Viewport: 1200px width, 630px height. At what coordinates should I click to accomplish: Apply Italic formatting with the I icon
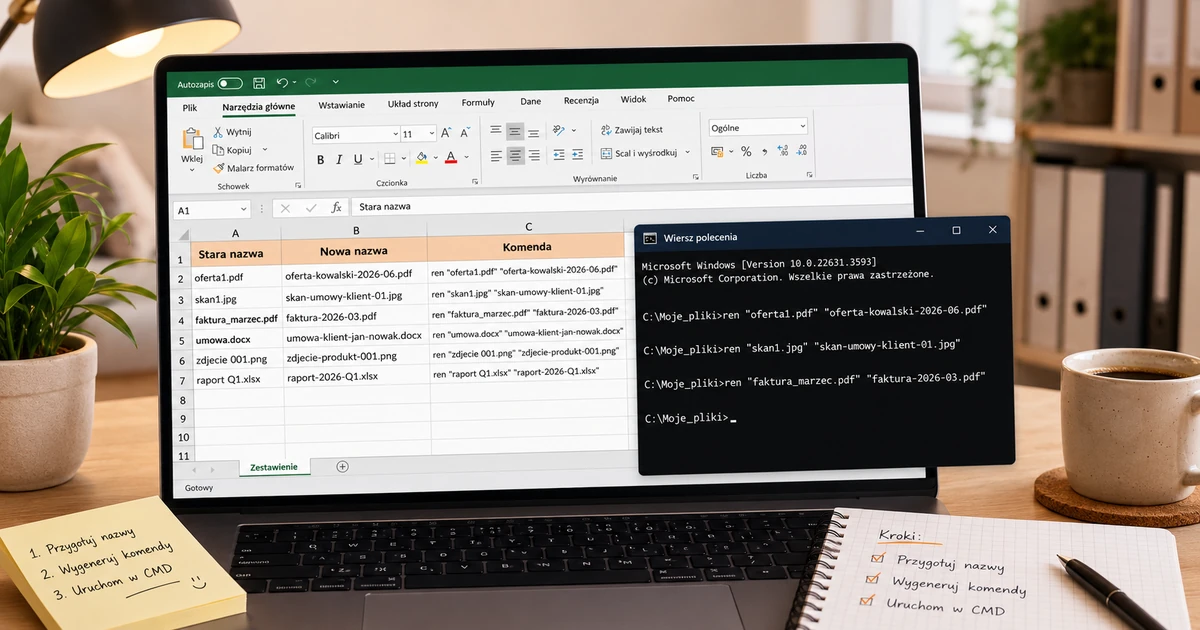340,159
